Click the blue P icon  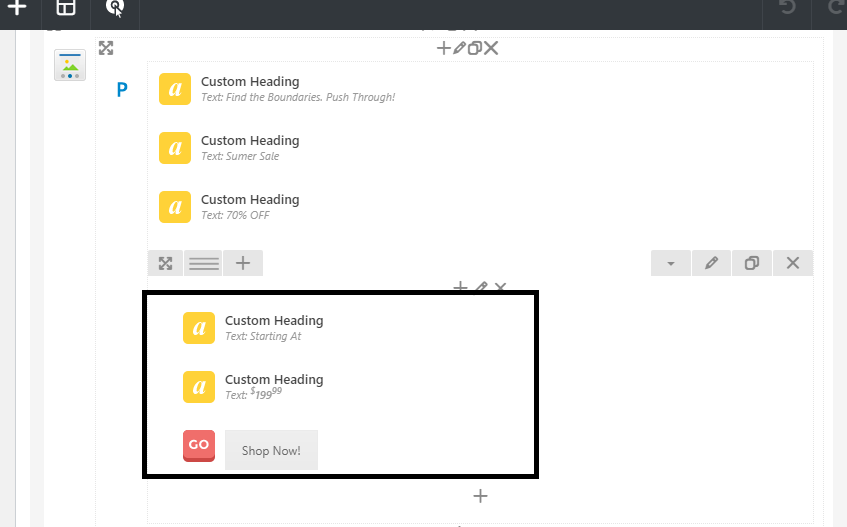(122, 89)
